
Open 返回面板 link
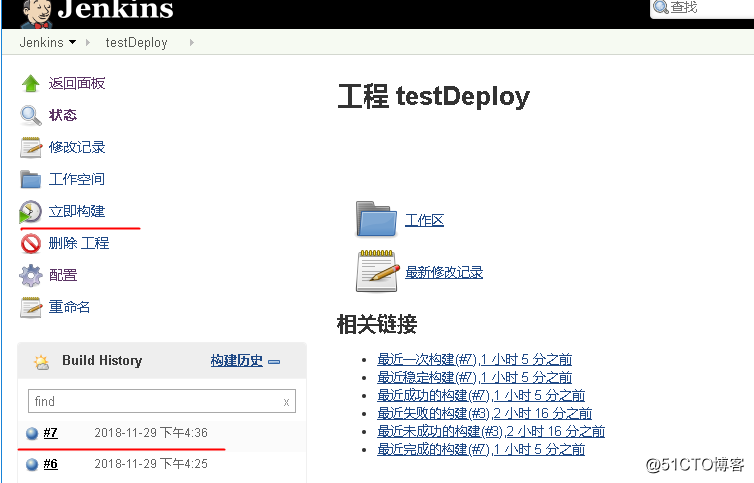[x=77, y=83]
